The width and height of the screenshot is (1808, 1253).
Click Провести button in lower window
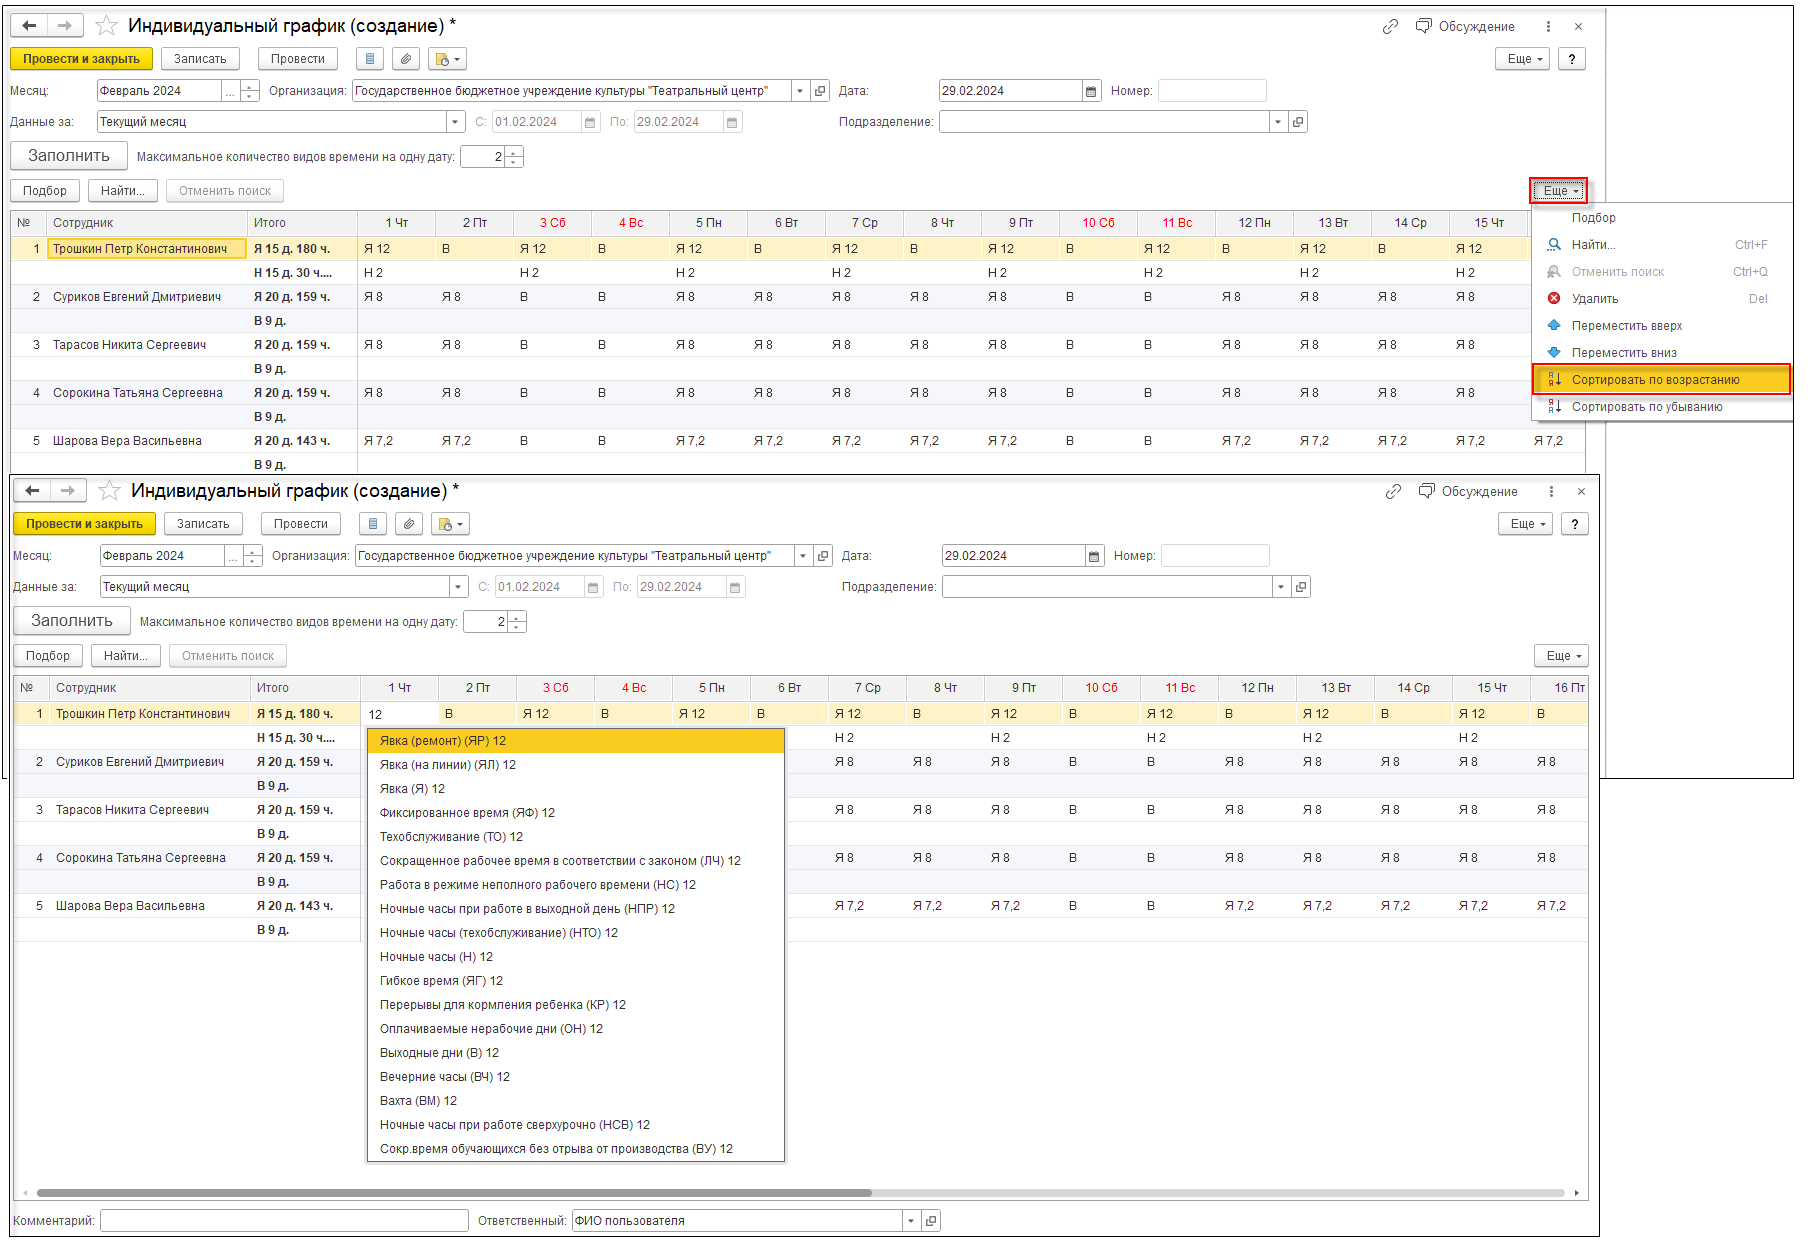point(301,524)
